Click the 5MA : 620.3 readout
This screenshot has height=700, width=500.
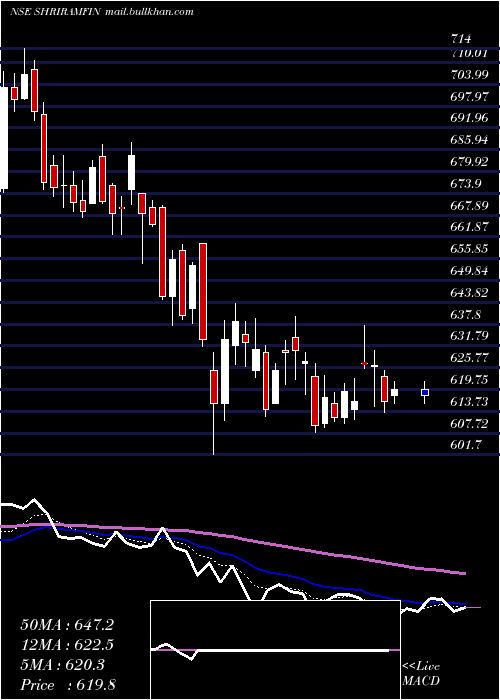[62, 665]
